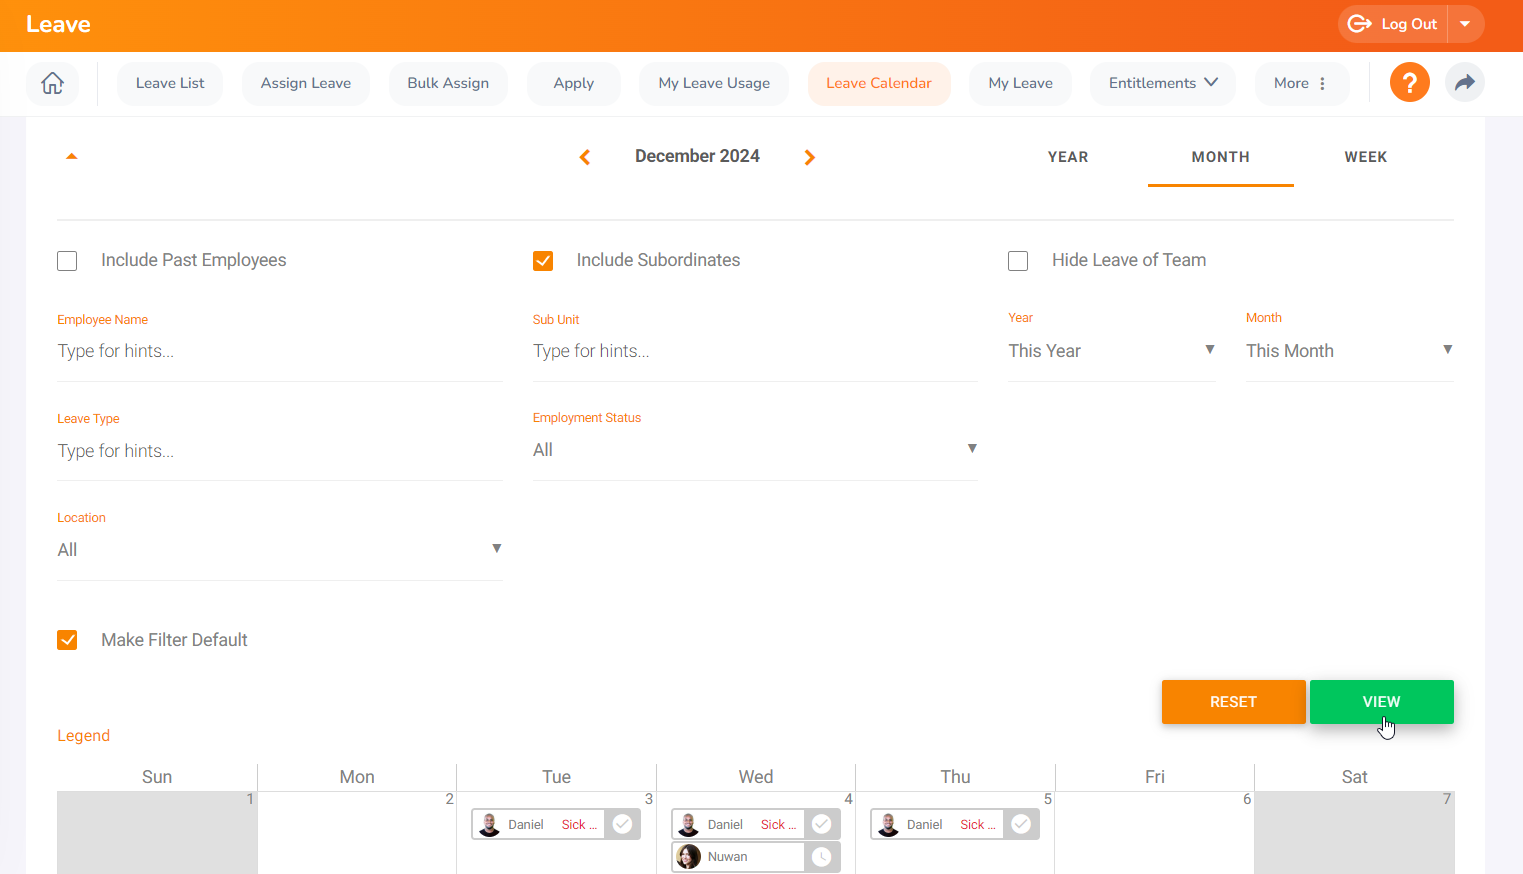Select the MONTH view tab
1523x874 pixels.
click(x=1221, y=157)
